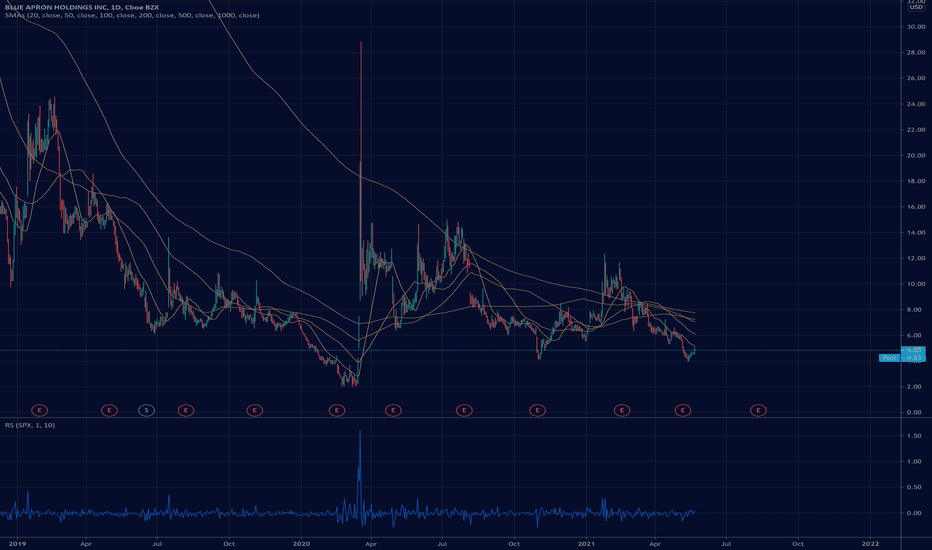Open the November 2020 earnings marker

pos(537,410)
